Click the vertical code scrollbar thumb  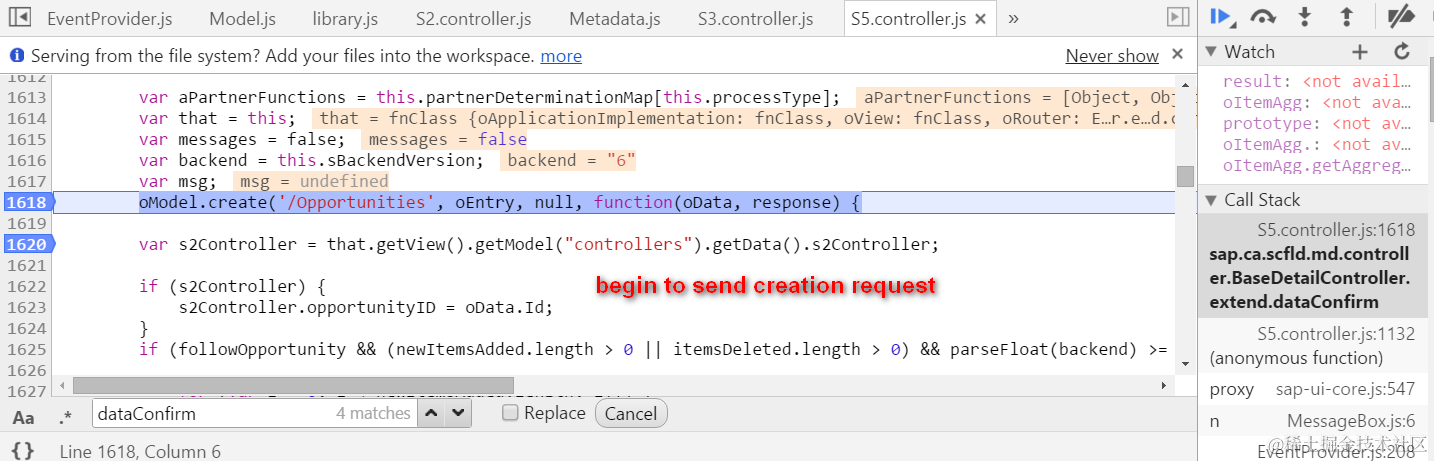(1185, 176)
